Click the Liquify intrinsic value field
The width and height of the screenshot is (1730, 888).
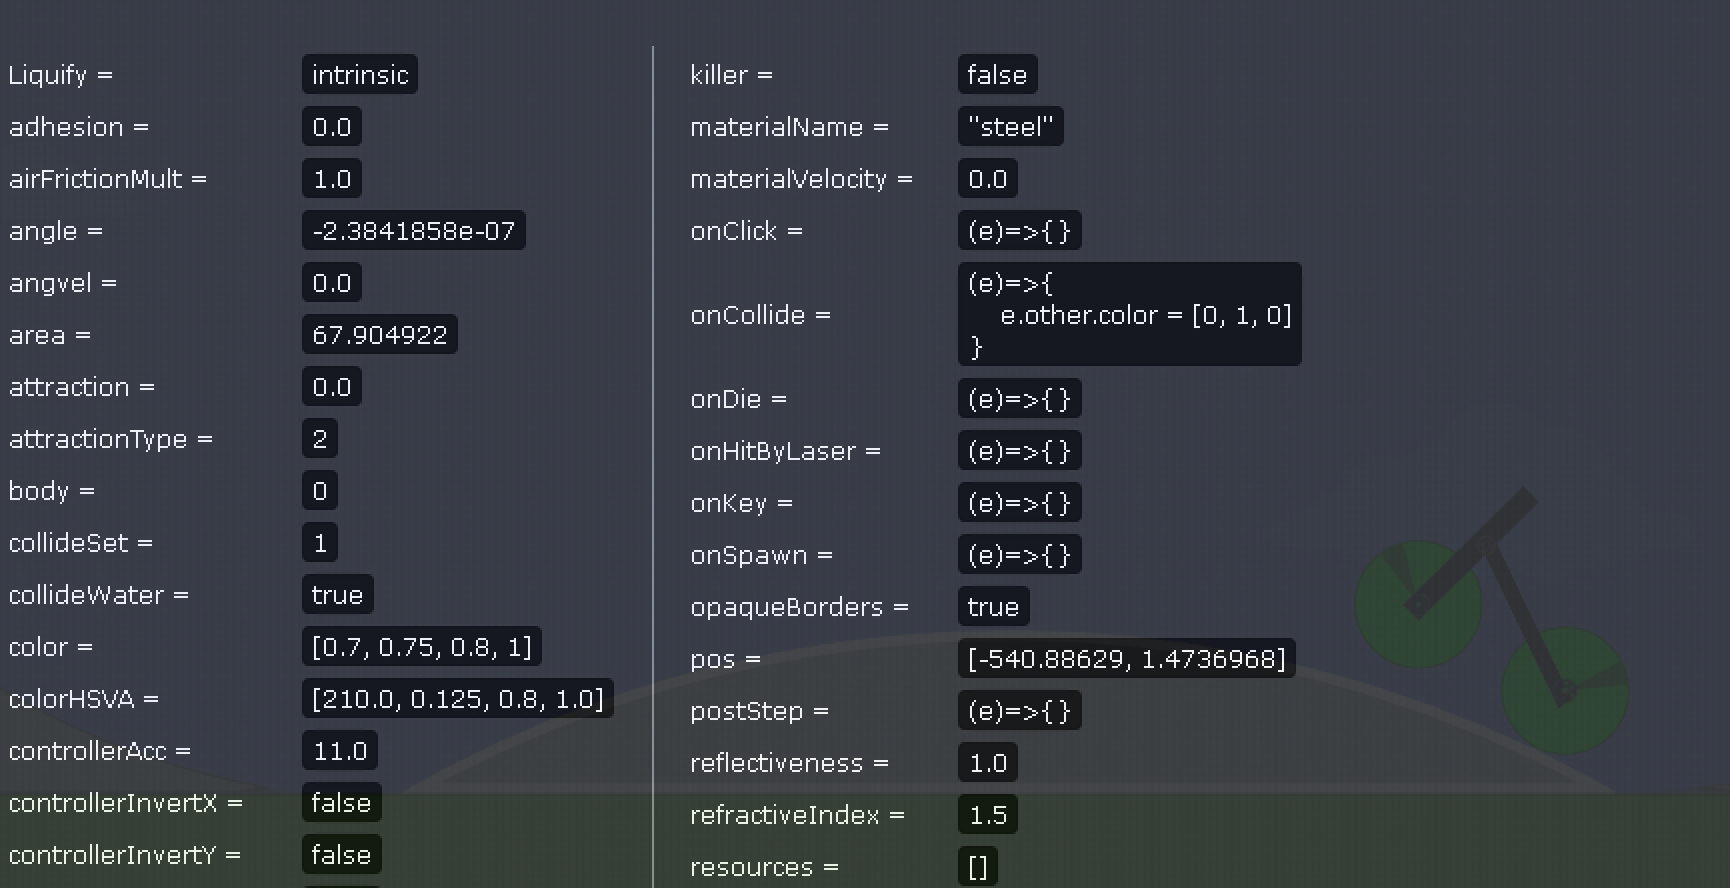point(359,75)
